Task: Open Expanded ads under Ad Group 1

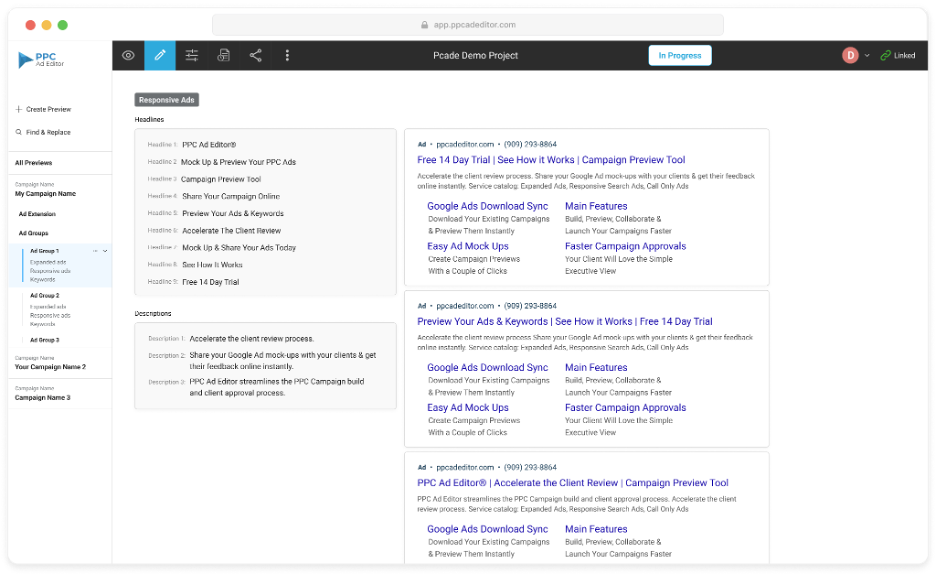Action: point(48,262)
